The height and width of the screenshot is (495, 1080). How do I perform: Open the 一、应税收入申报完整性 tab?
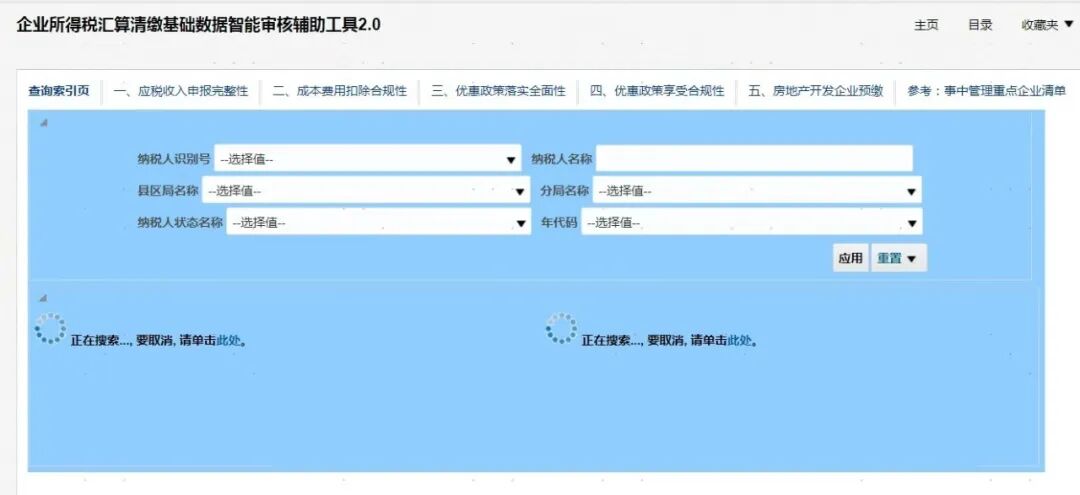tap(181, 91)
